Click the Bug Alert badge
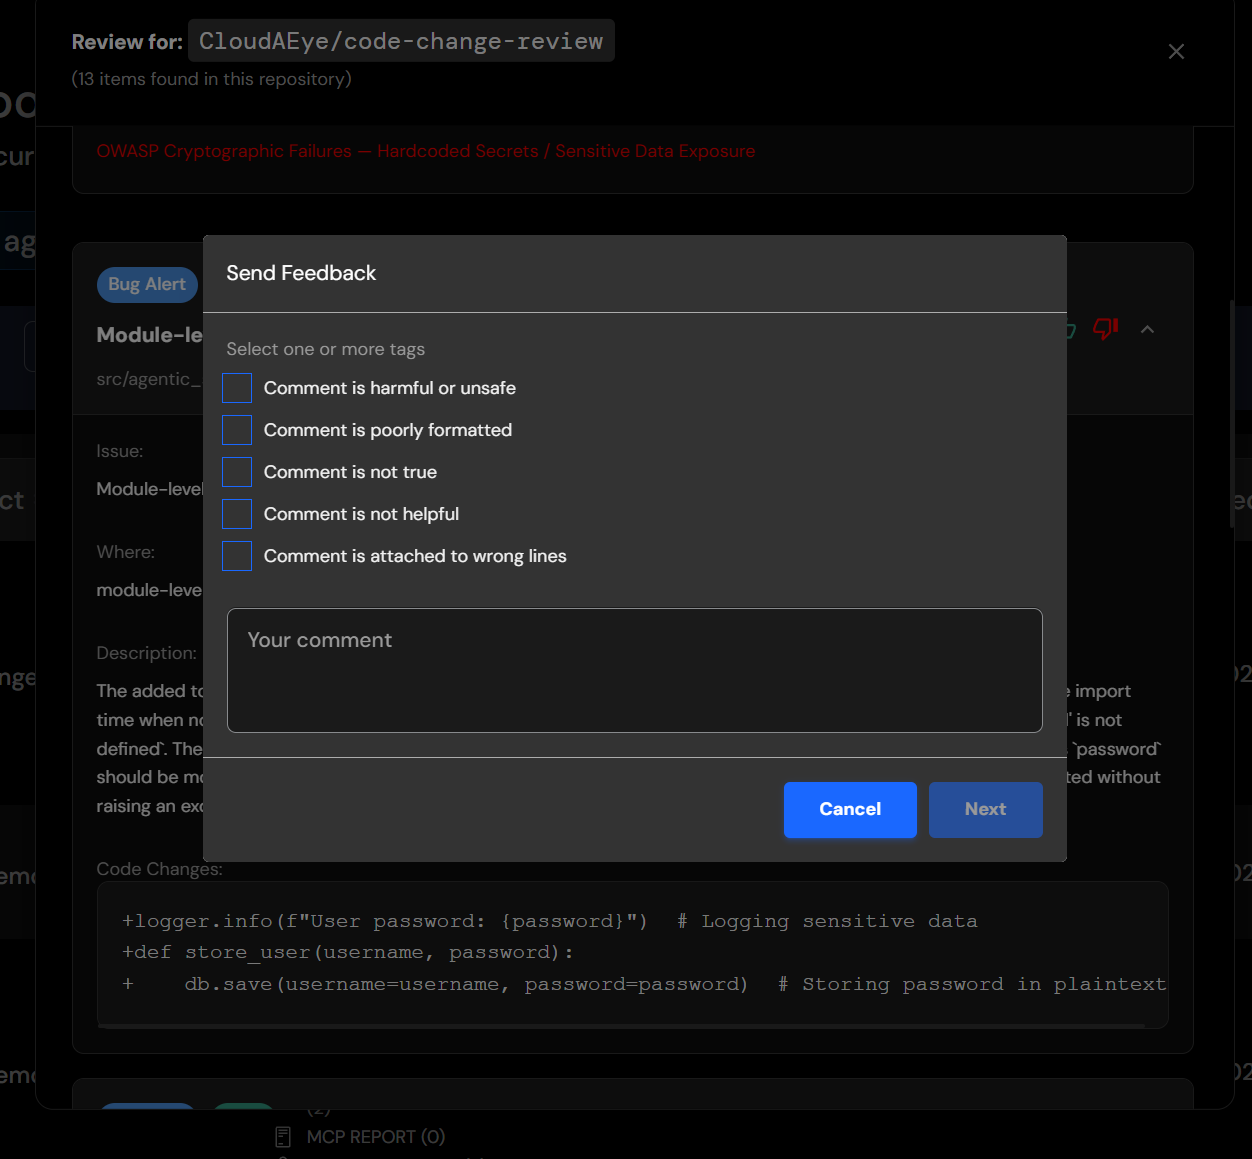The image size is (1252, 1159). (147, 284)
